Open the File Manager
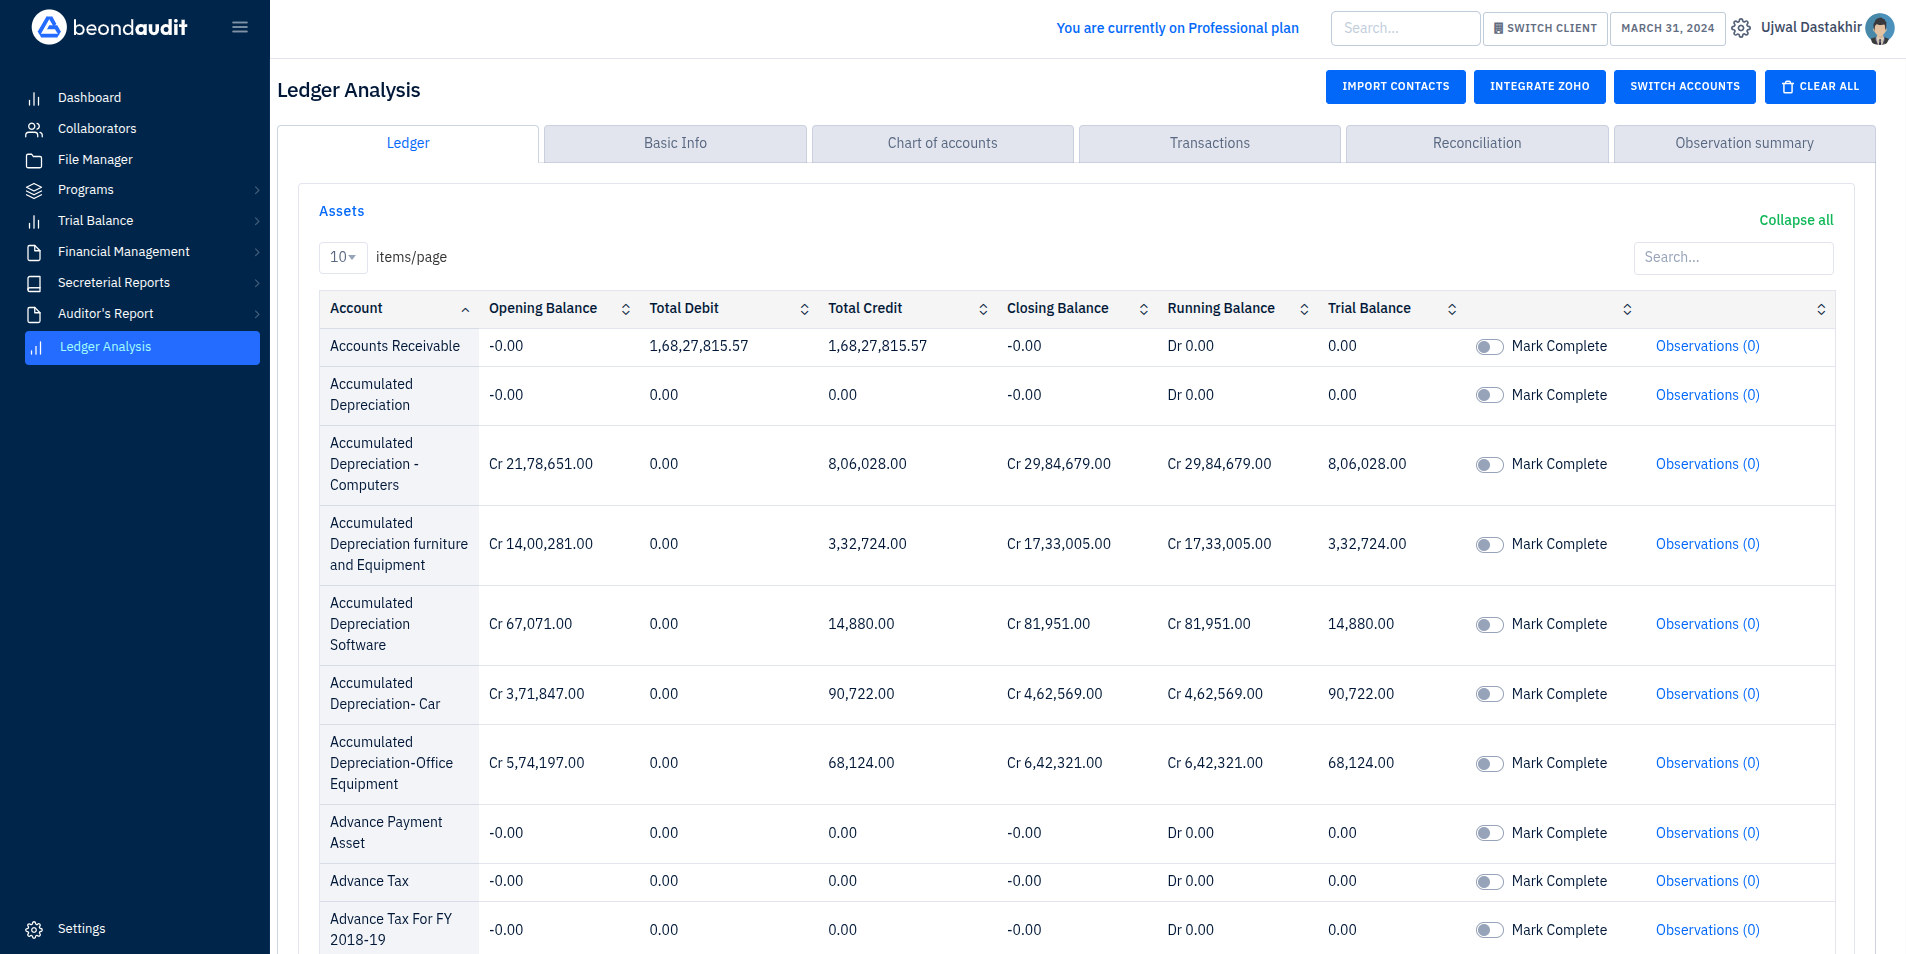1906x954 pixels. click(96, 159)
